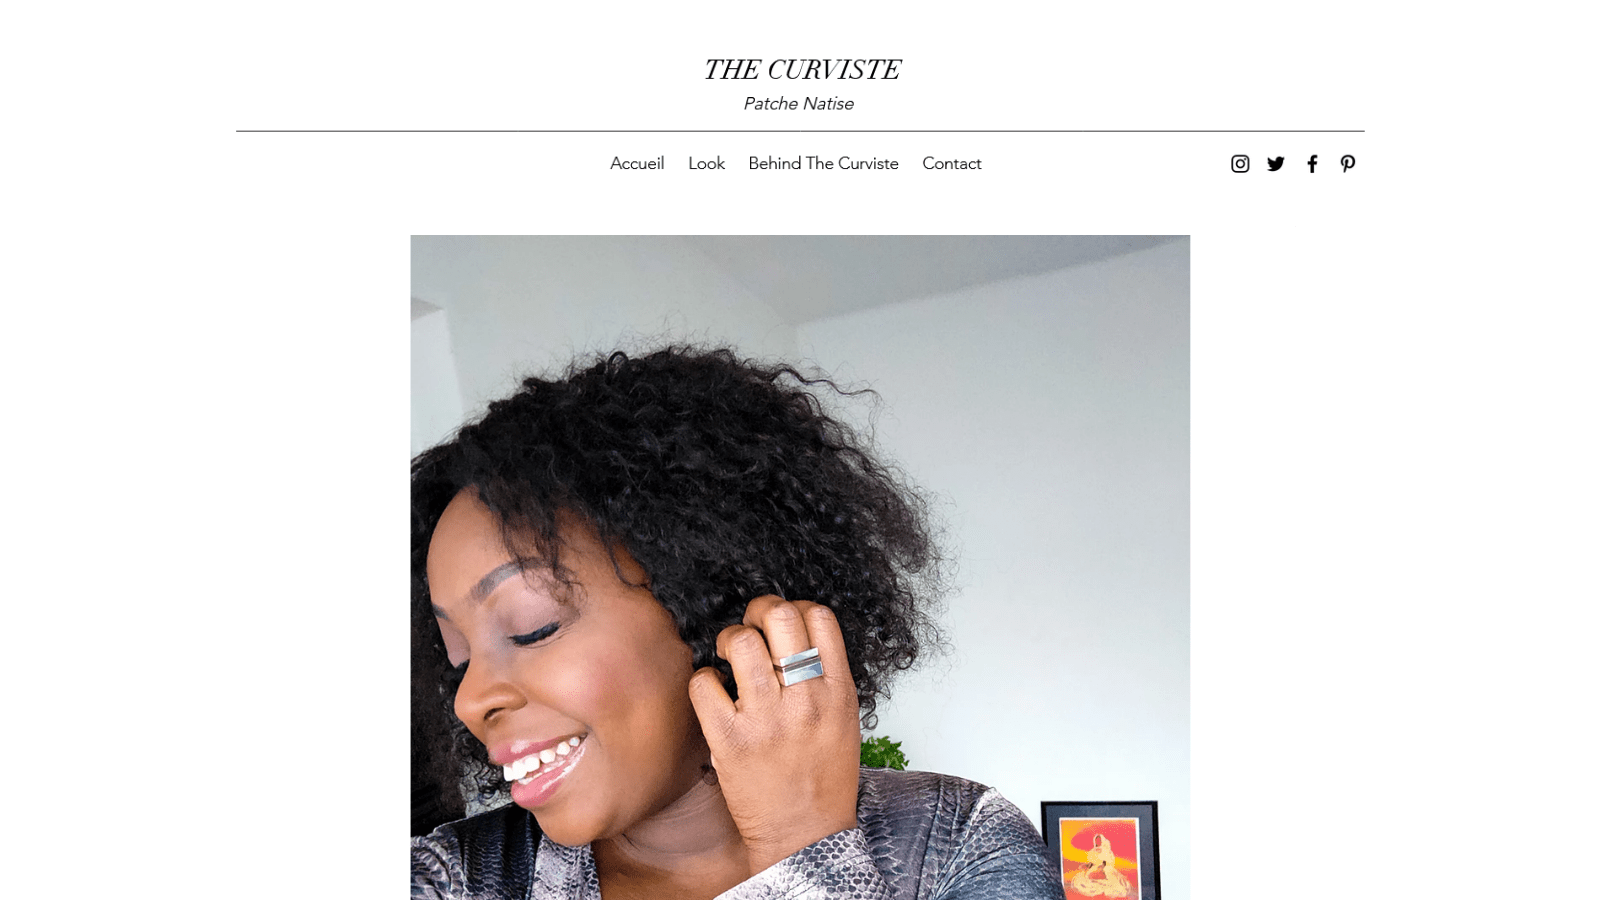
Task: Click the Patche Natise subtitle
Action: coord(798,104)
